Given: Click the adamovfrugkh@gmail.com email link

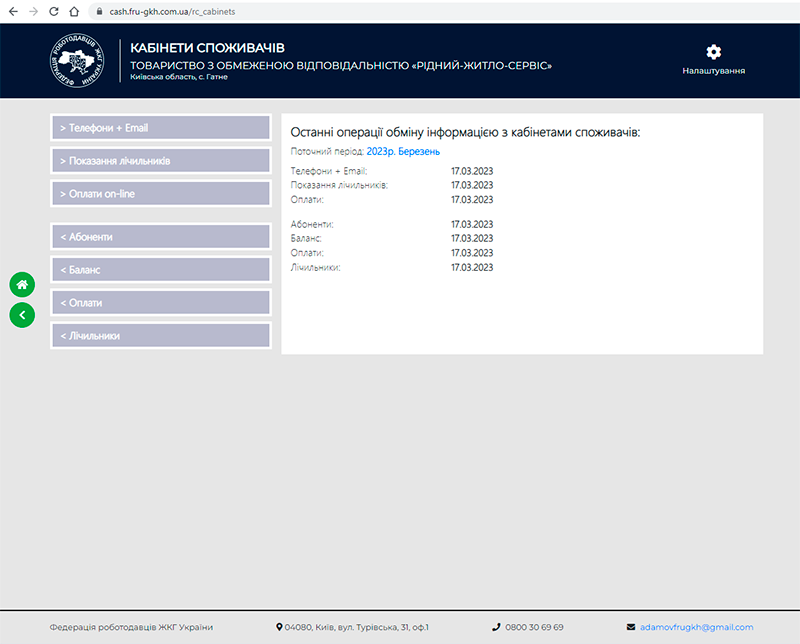Looking at the screenshot, I should coord(696,627).
